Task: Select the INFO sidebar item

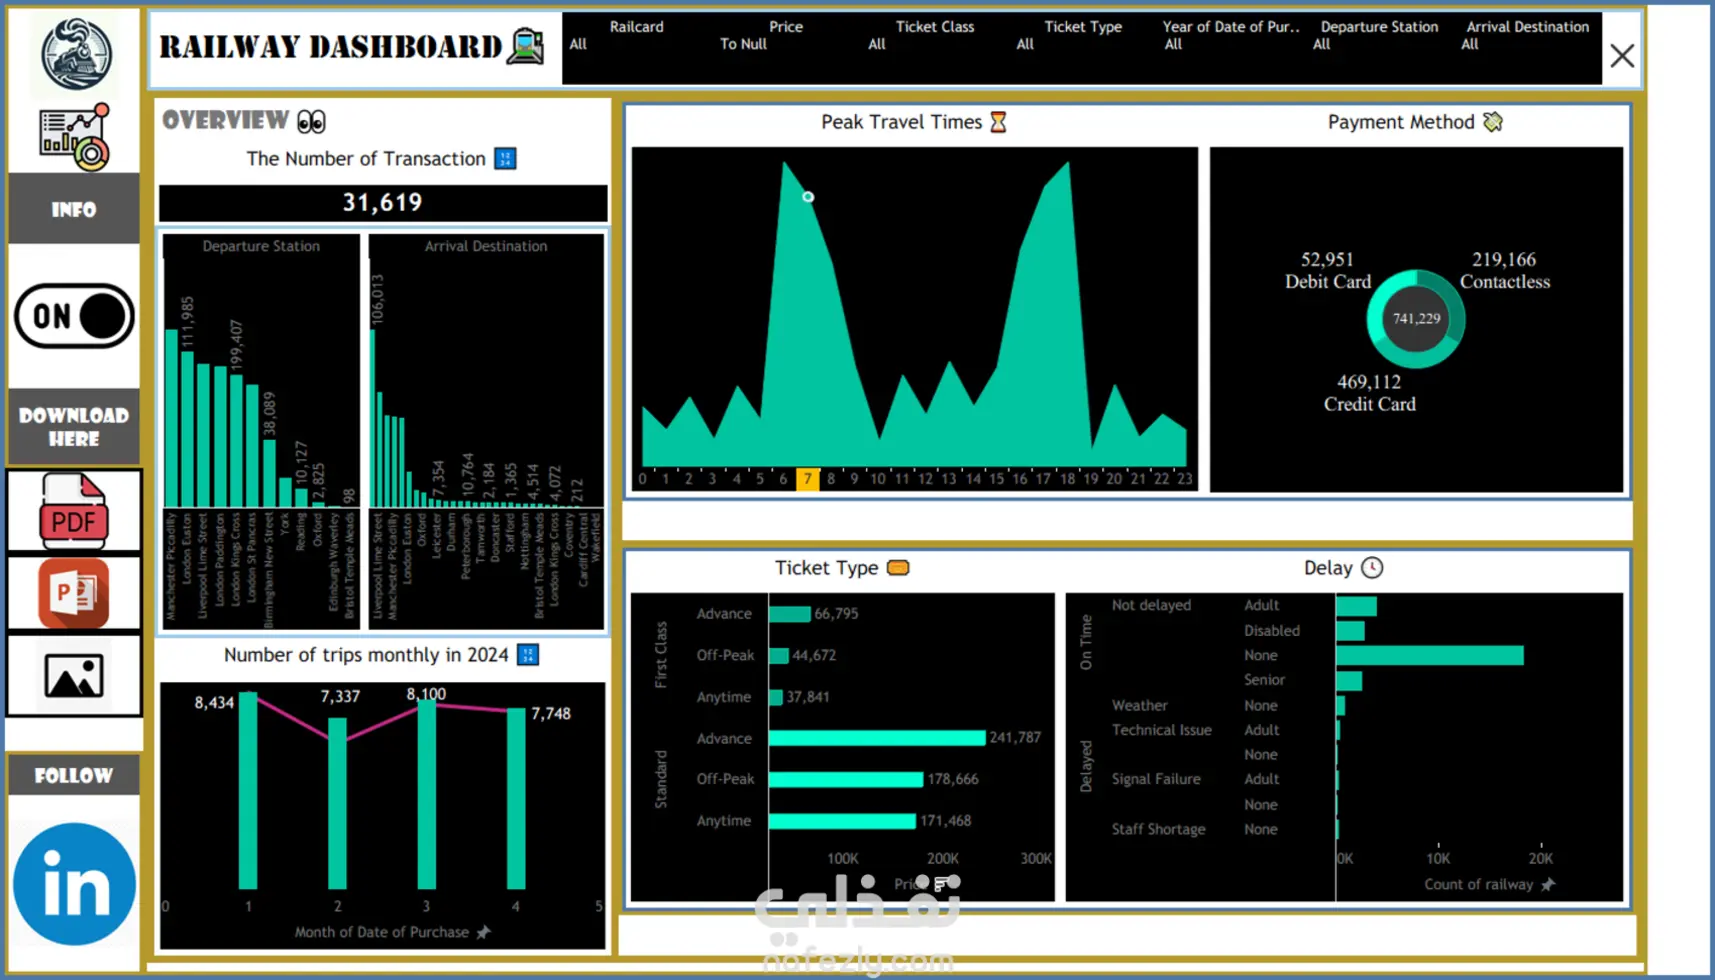Action: point(73,209)
